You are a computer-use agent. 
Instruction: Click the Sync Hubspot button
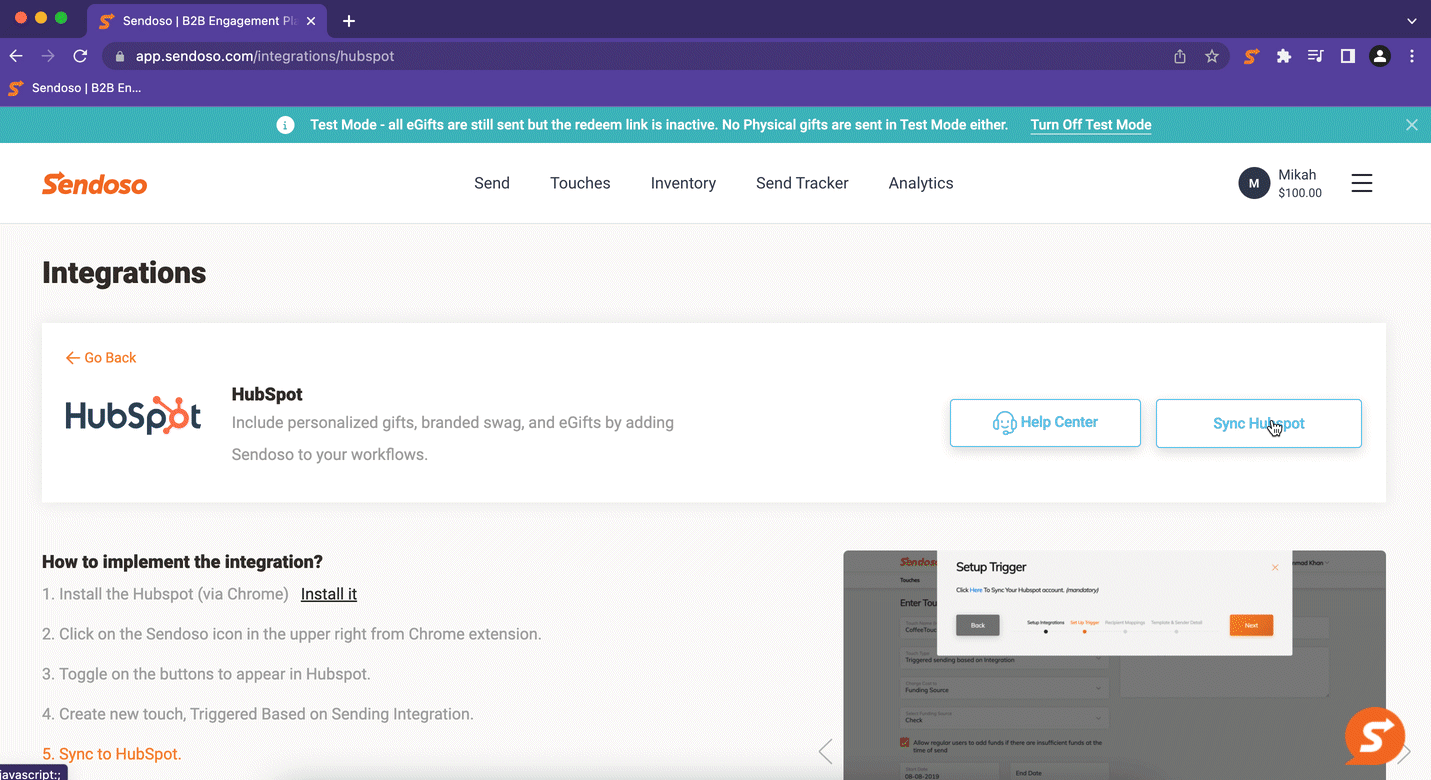[1258, 424]
